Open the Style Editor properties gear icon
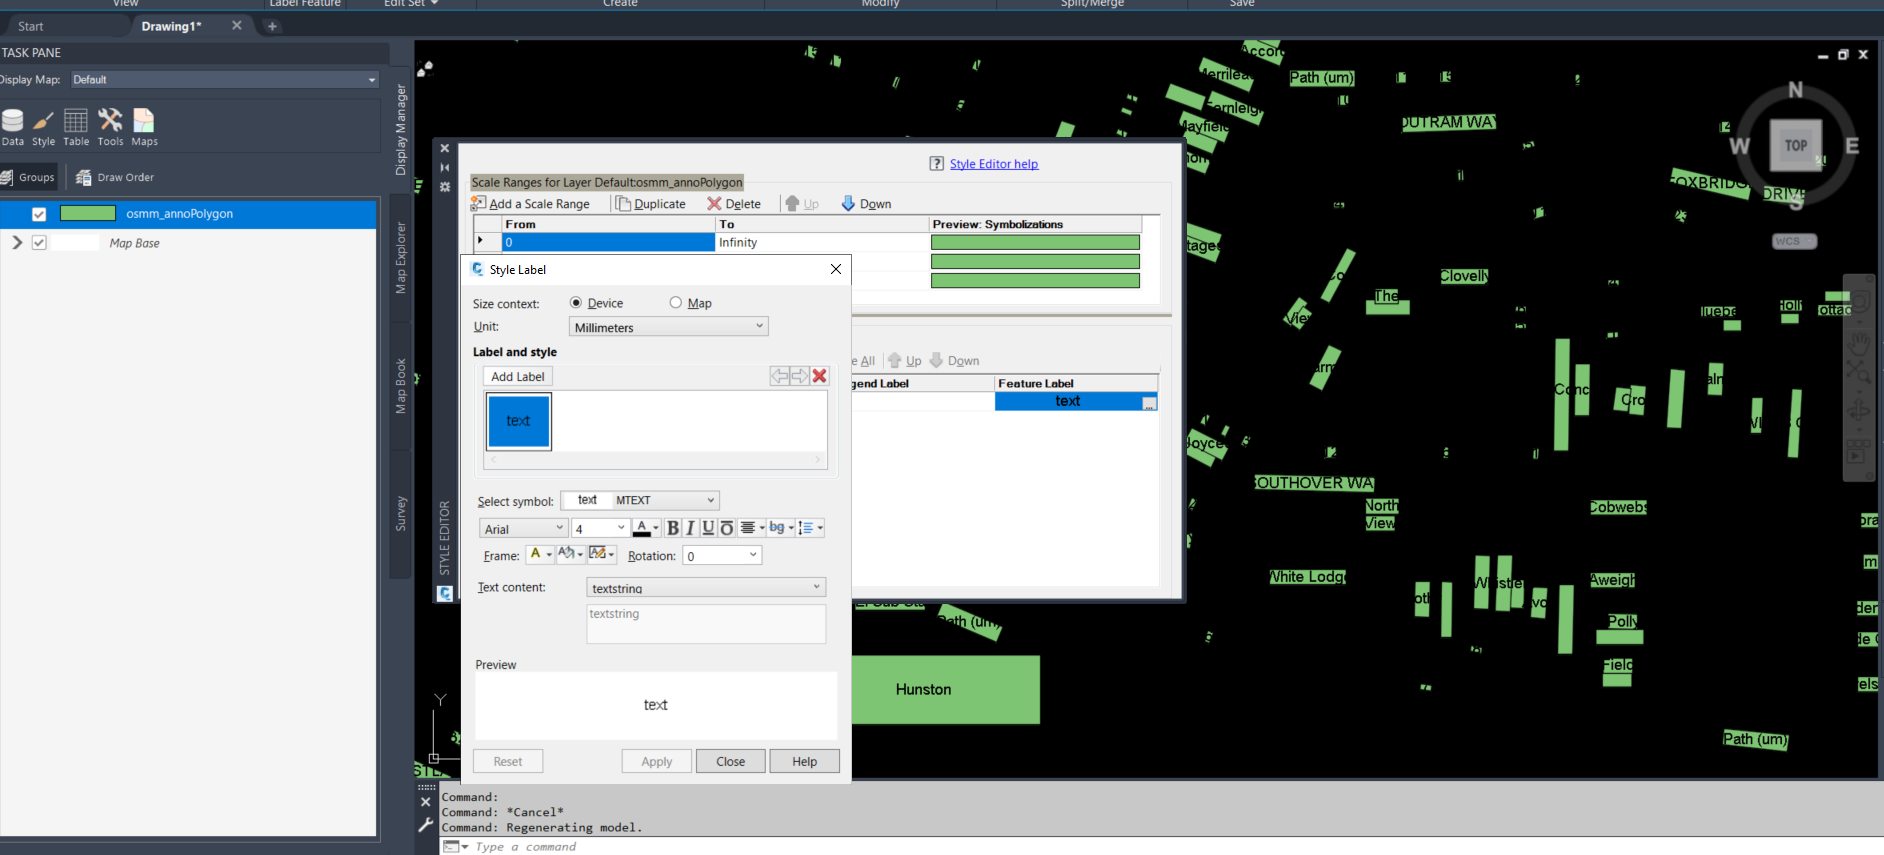Viewport: 1884px width, 855px height. point(445,187)
